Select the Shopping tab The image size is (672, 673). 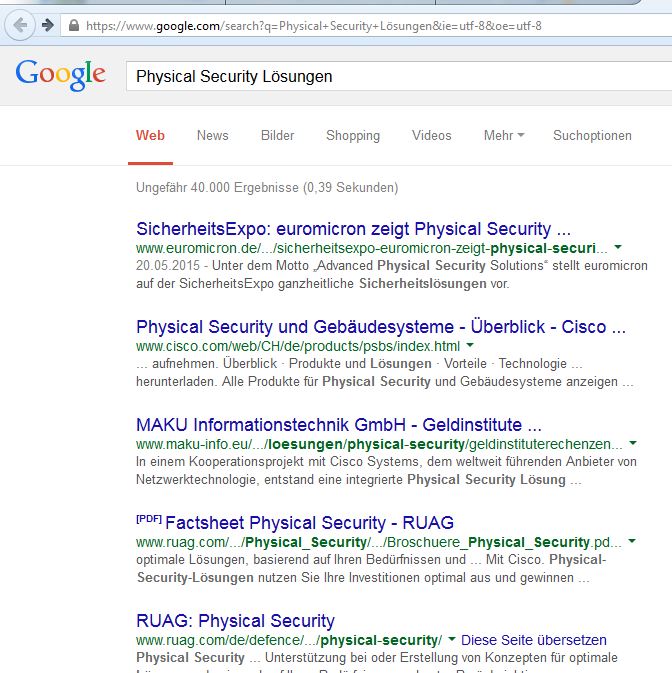(x=353, y=135)
